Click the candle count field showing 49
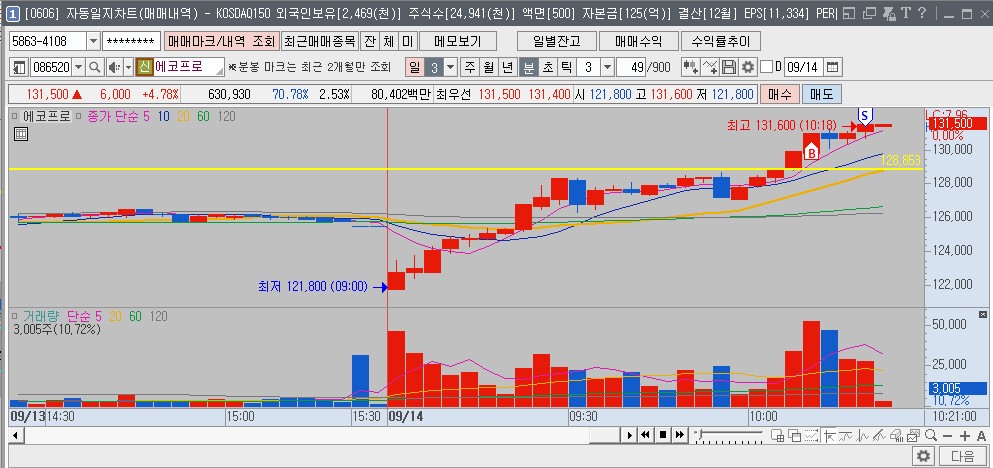Viewport: 993px width, 468px height. click(629, 67)
